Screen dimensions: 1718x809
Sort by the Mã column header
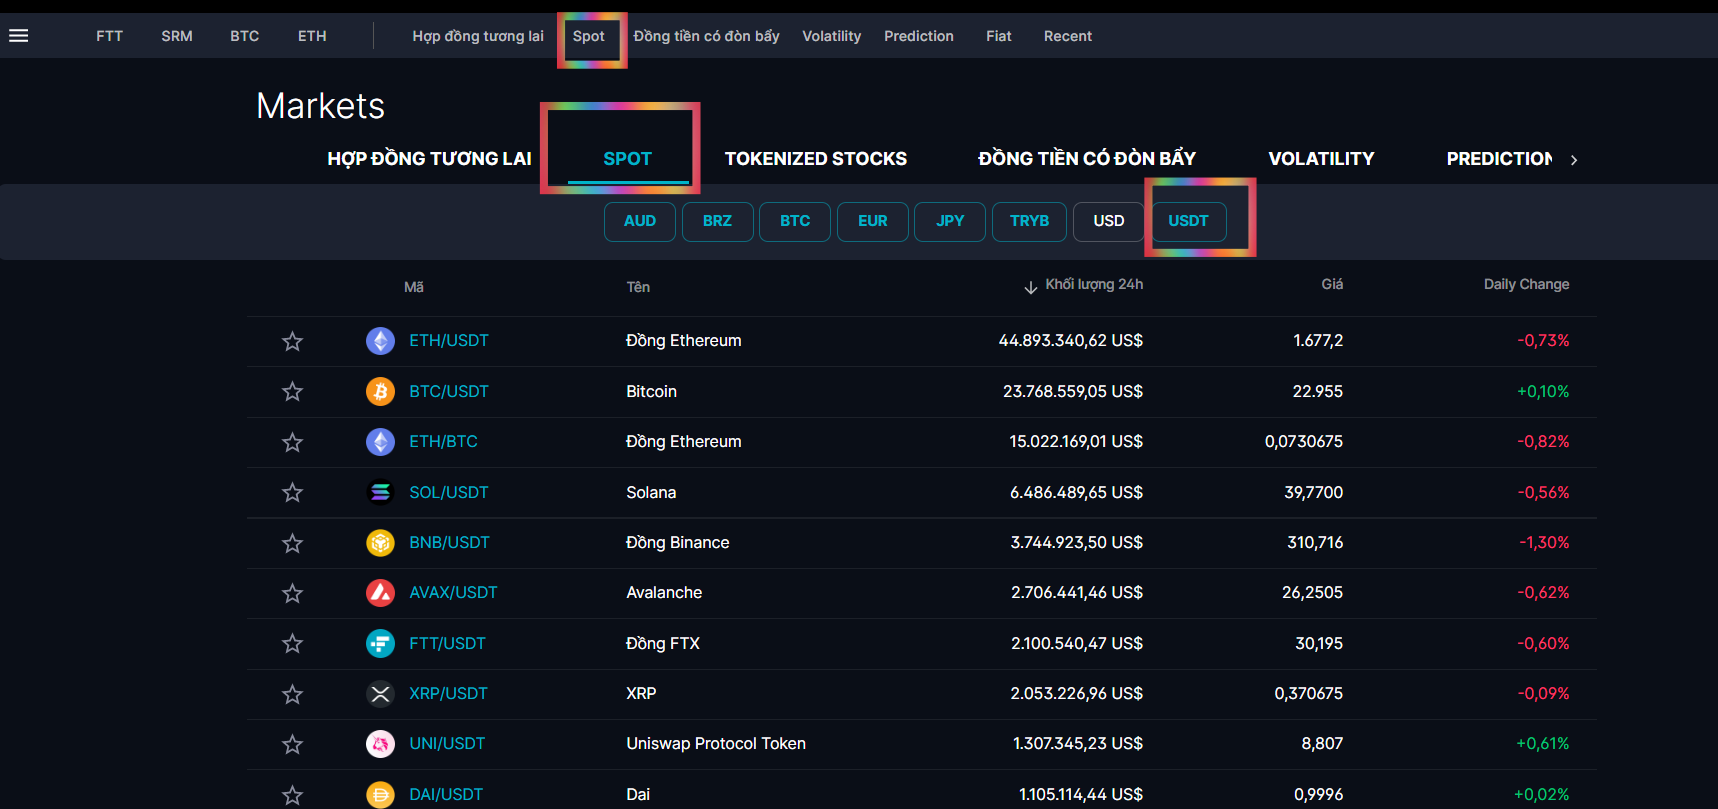(x=414, y=287)
